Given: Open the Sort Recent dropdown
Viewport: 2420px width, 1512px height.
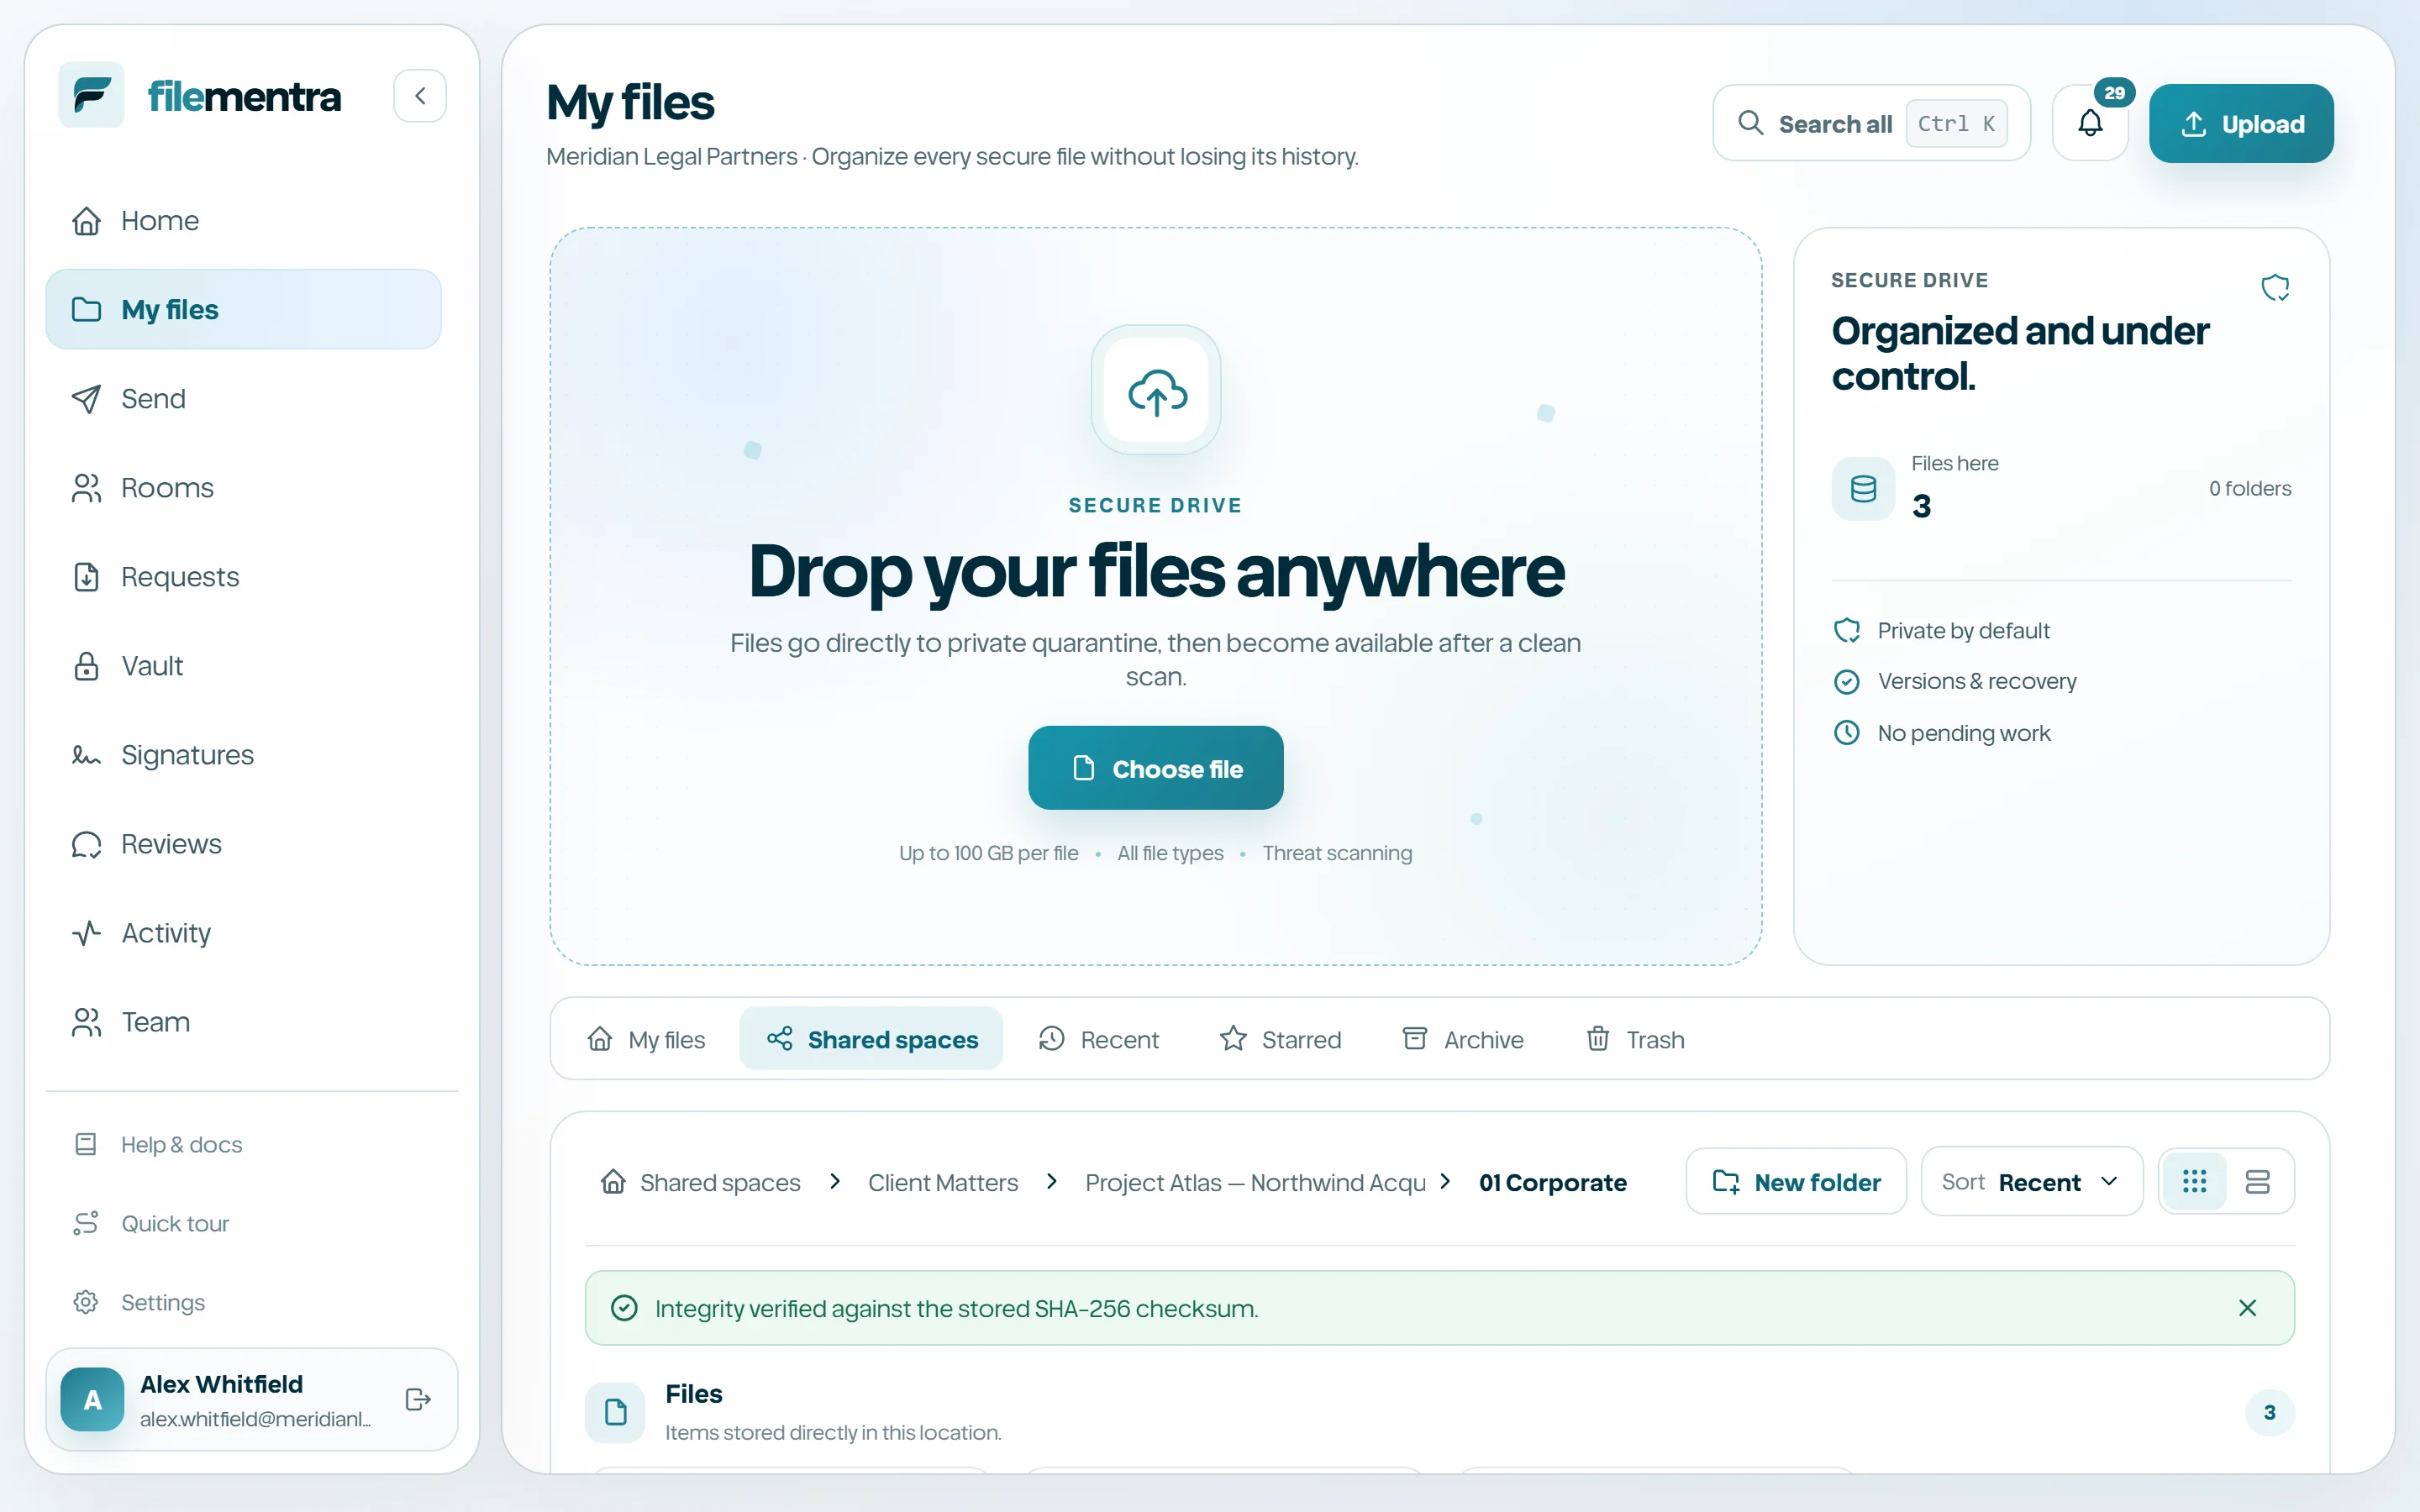Looking at the screenshot, I should tap(2031, 1182).
